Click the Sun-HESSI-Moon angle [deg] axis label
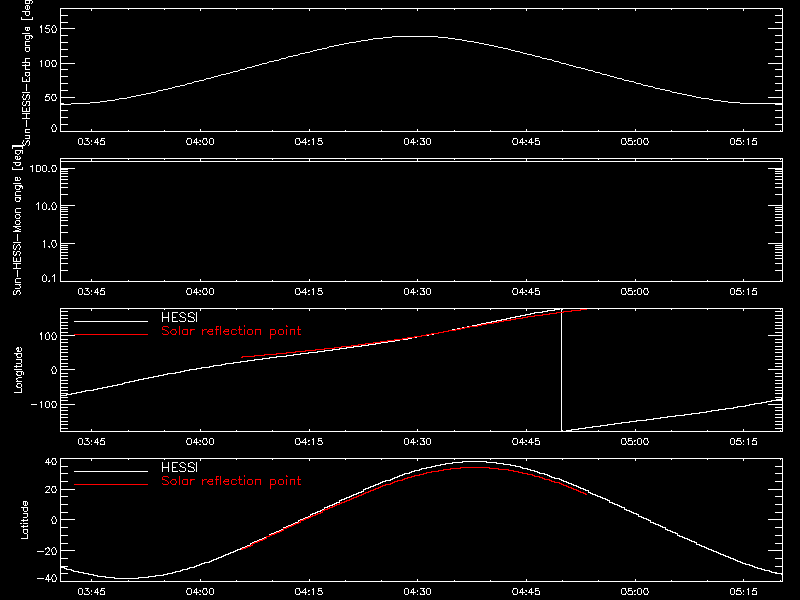 17,220
